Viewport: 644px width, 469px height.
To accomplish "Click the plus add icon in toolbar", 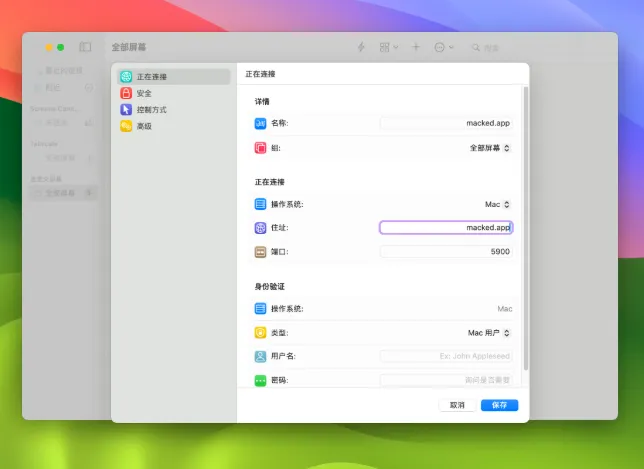I will (x=416, y=47).
